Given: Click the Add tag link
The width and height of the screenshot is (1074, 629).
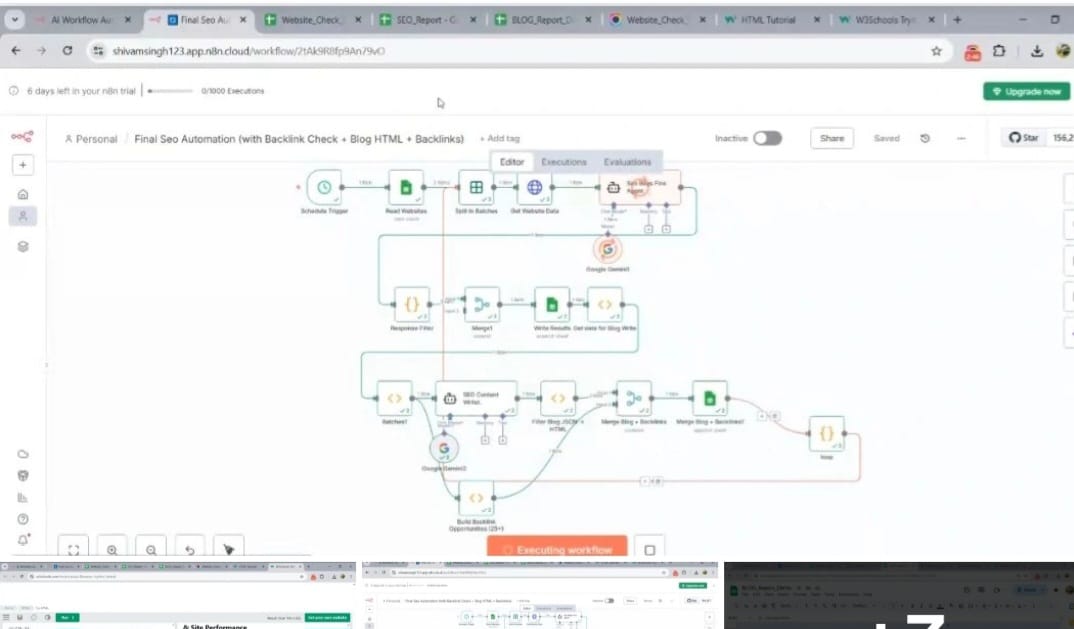Looking at the screenshot, I should tap(499, 138).
